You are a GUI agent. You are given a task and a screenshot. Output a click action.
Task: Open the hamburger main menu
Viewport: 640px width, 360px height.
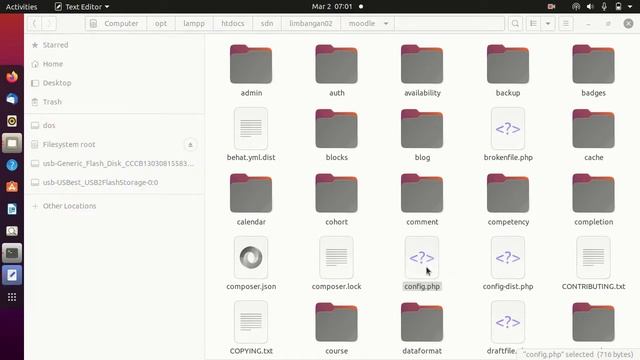(x=566, y=24)
